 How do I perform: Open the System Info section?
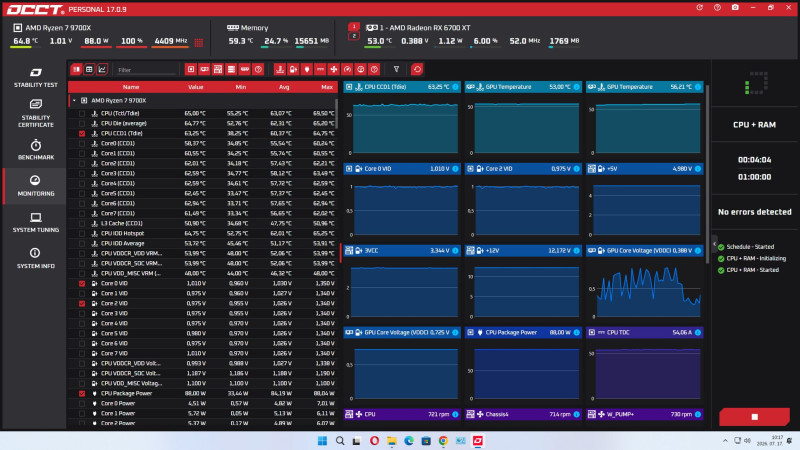point(35,258)
